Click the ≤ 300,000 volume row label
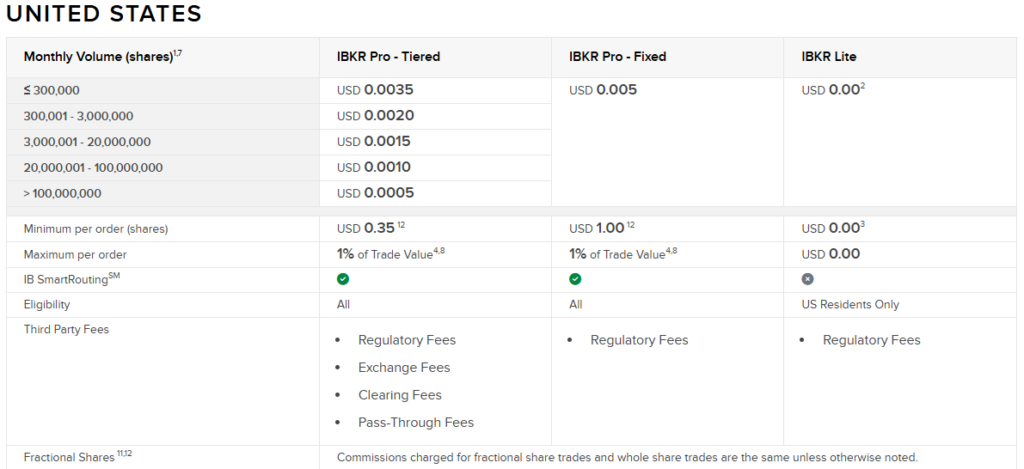1024x469 pixels. tap(52, 91)
